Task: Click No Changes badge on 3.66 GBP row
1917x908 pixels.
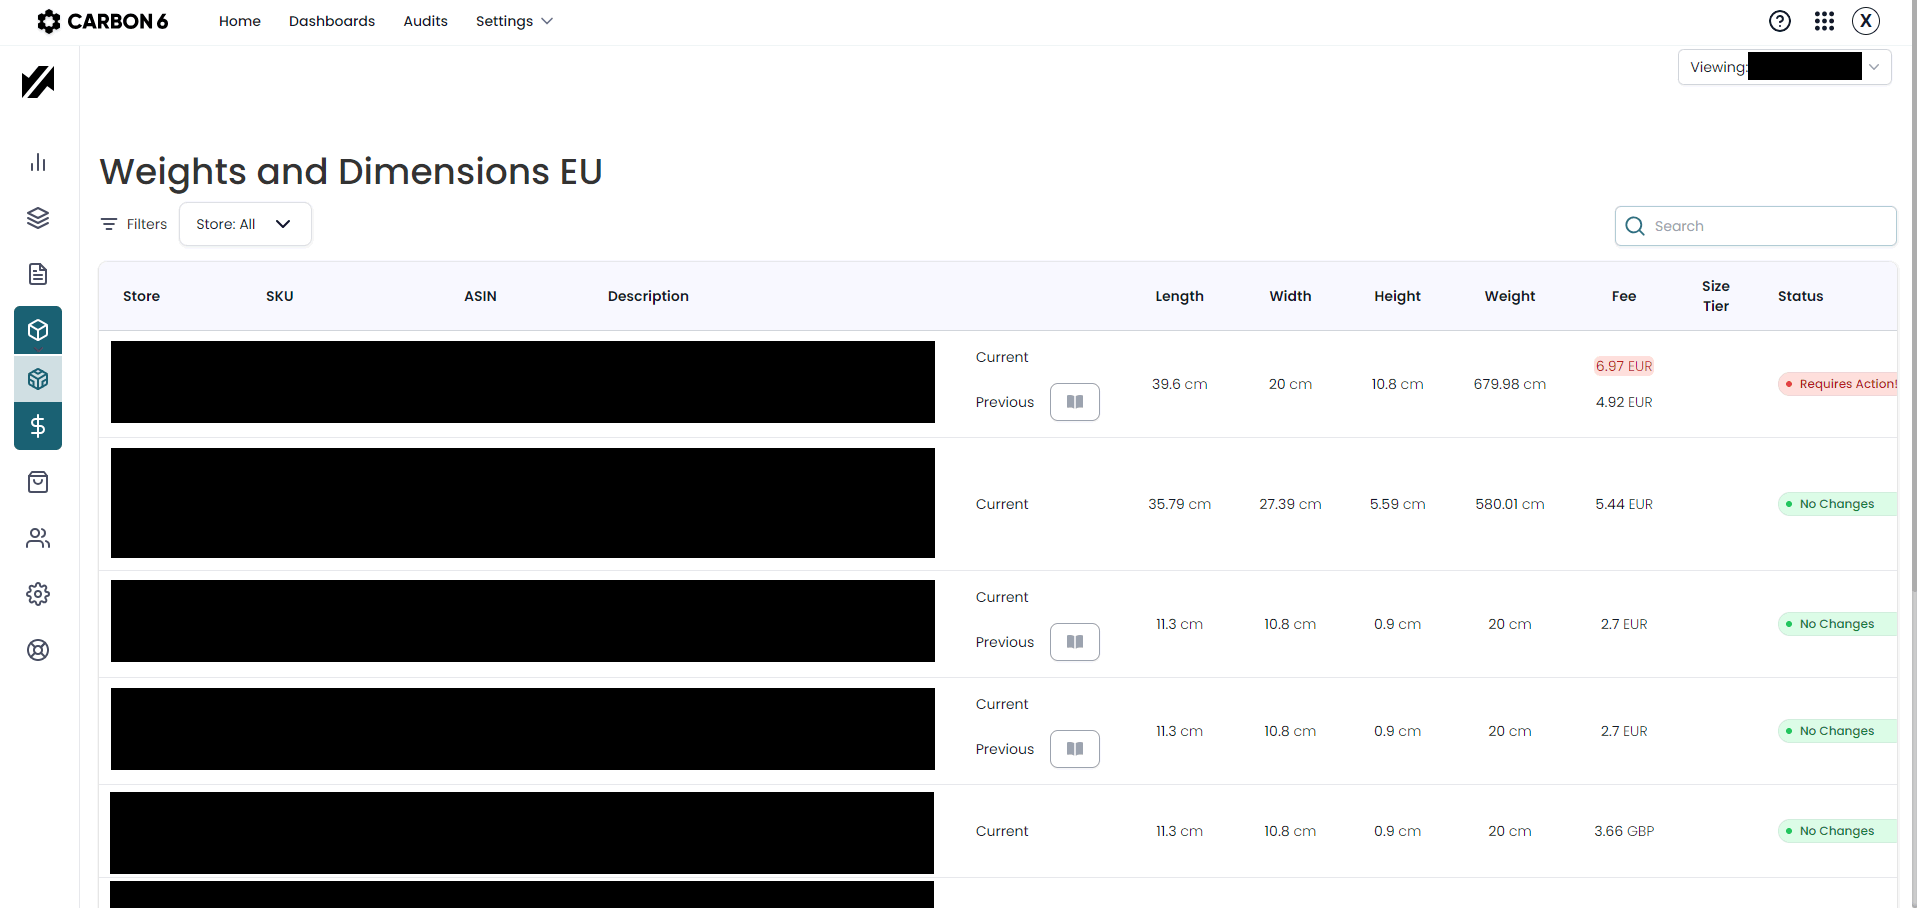Action: [x=1837, y=831]
